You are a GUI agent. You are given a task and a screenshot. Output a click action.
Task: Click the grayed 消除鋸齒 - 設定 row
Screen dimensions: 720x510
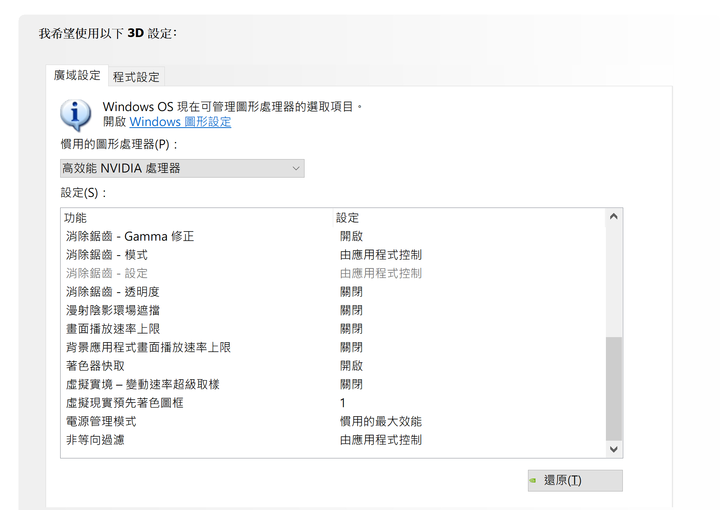coord(333,274)
